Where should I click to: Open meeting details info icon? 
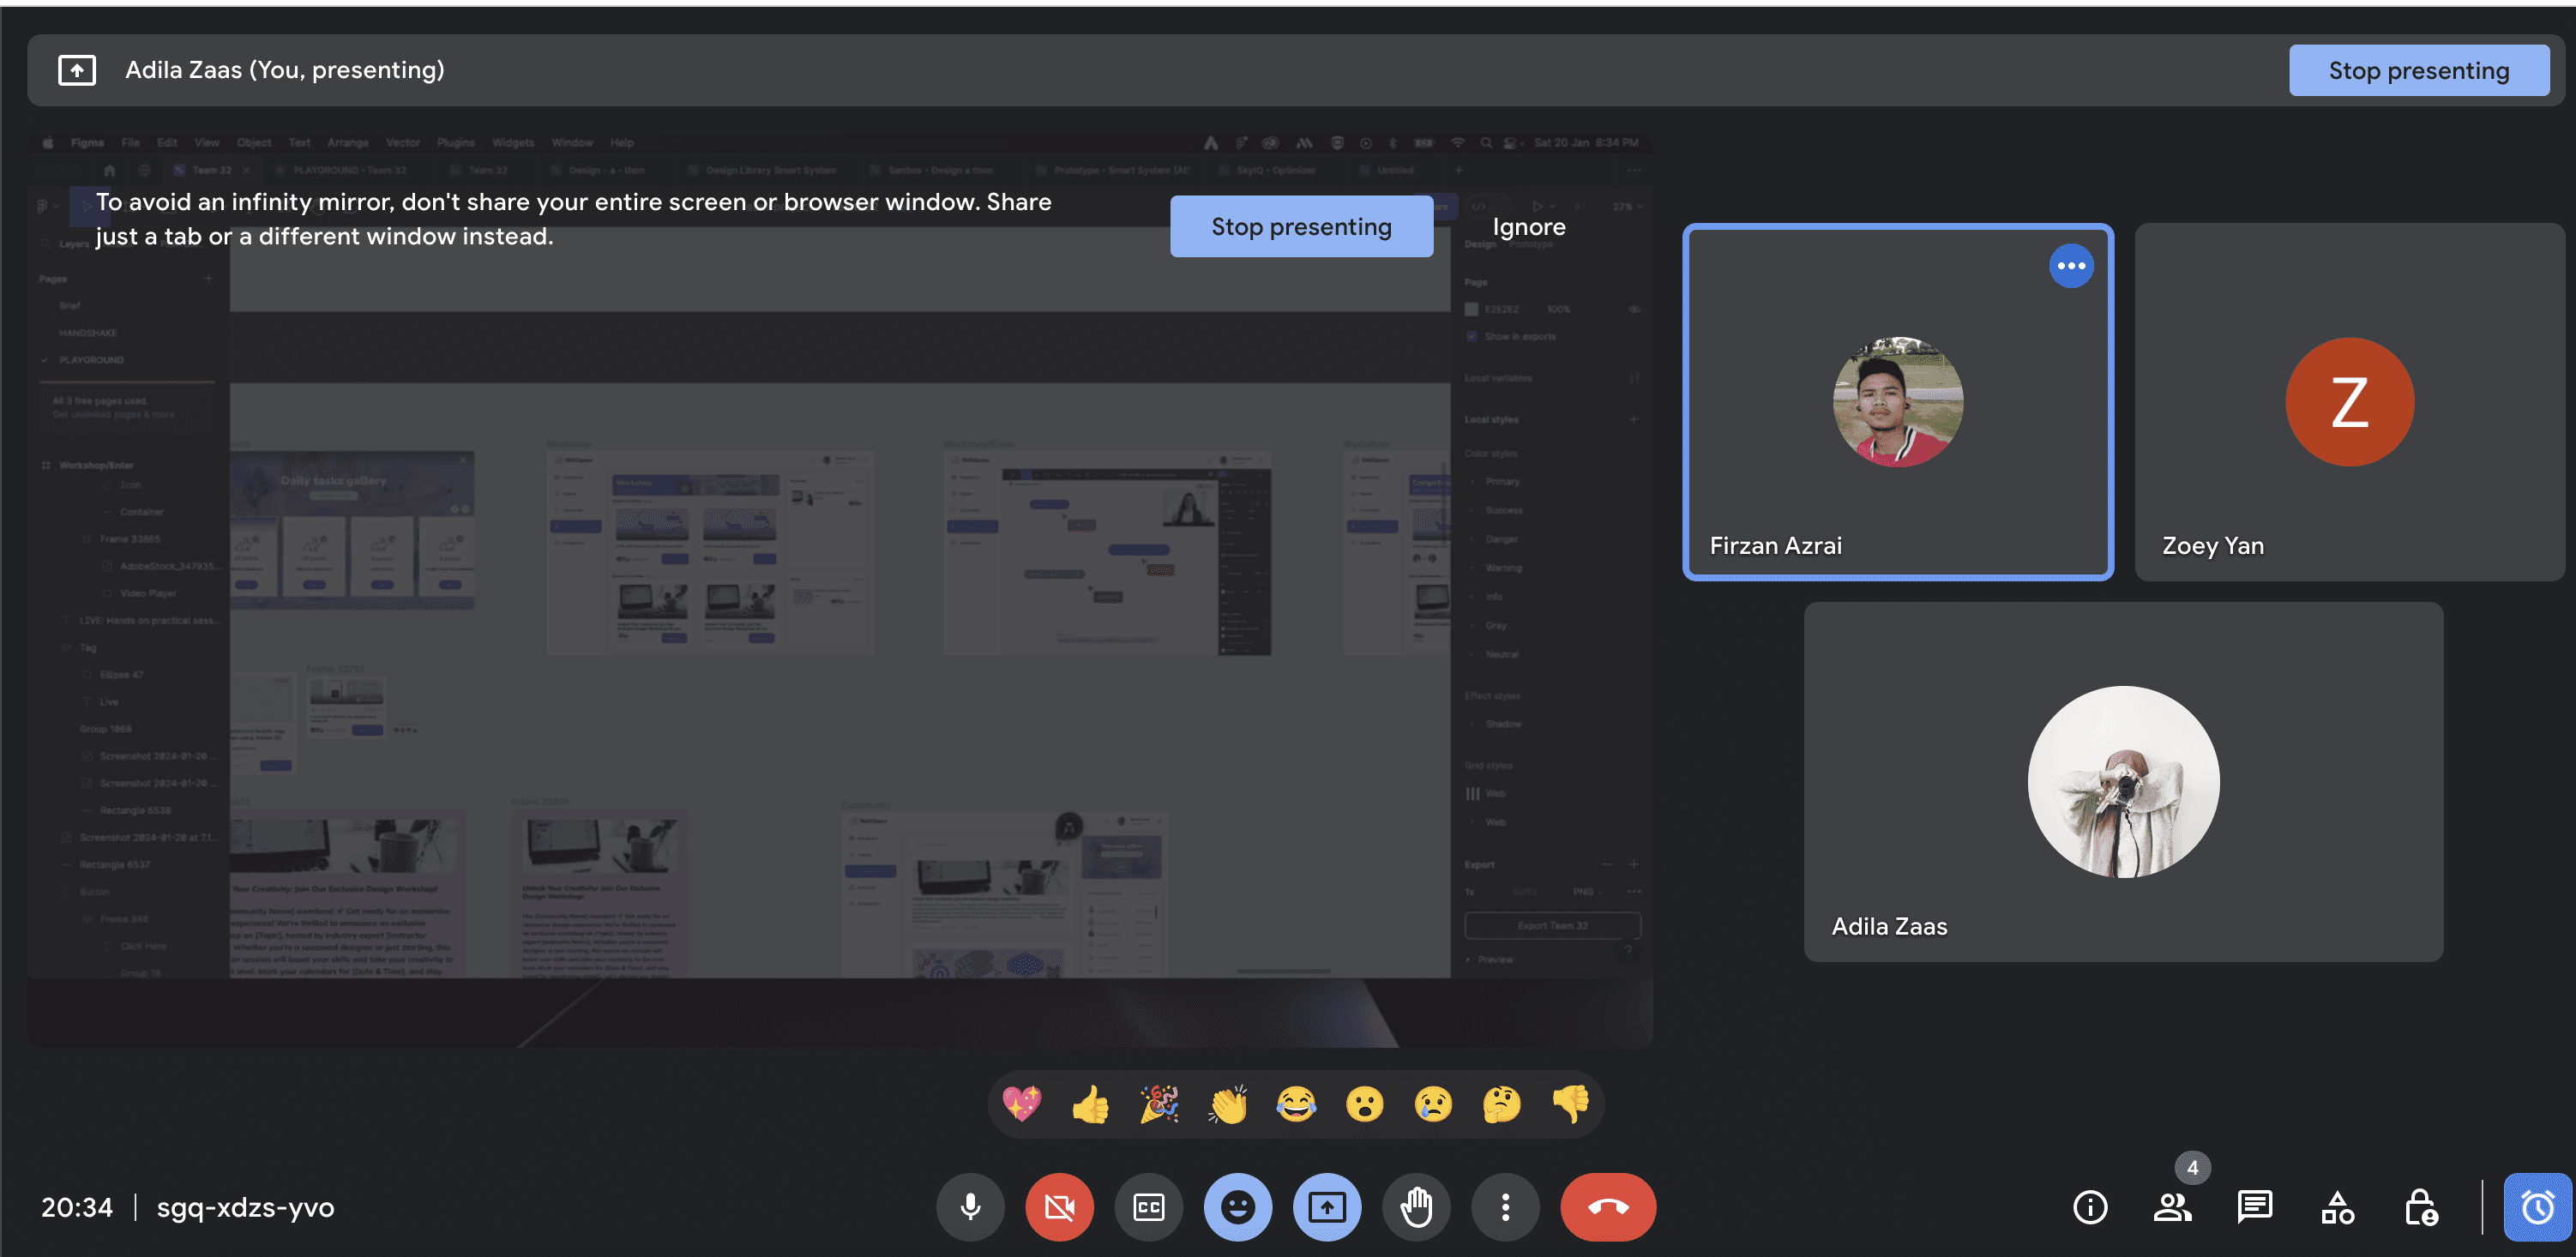[2089, 1206]
